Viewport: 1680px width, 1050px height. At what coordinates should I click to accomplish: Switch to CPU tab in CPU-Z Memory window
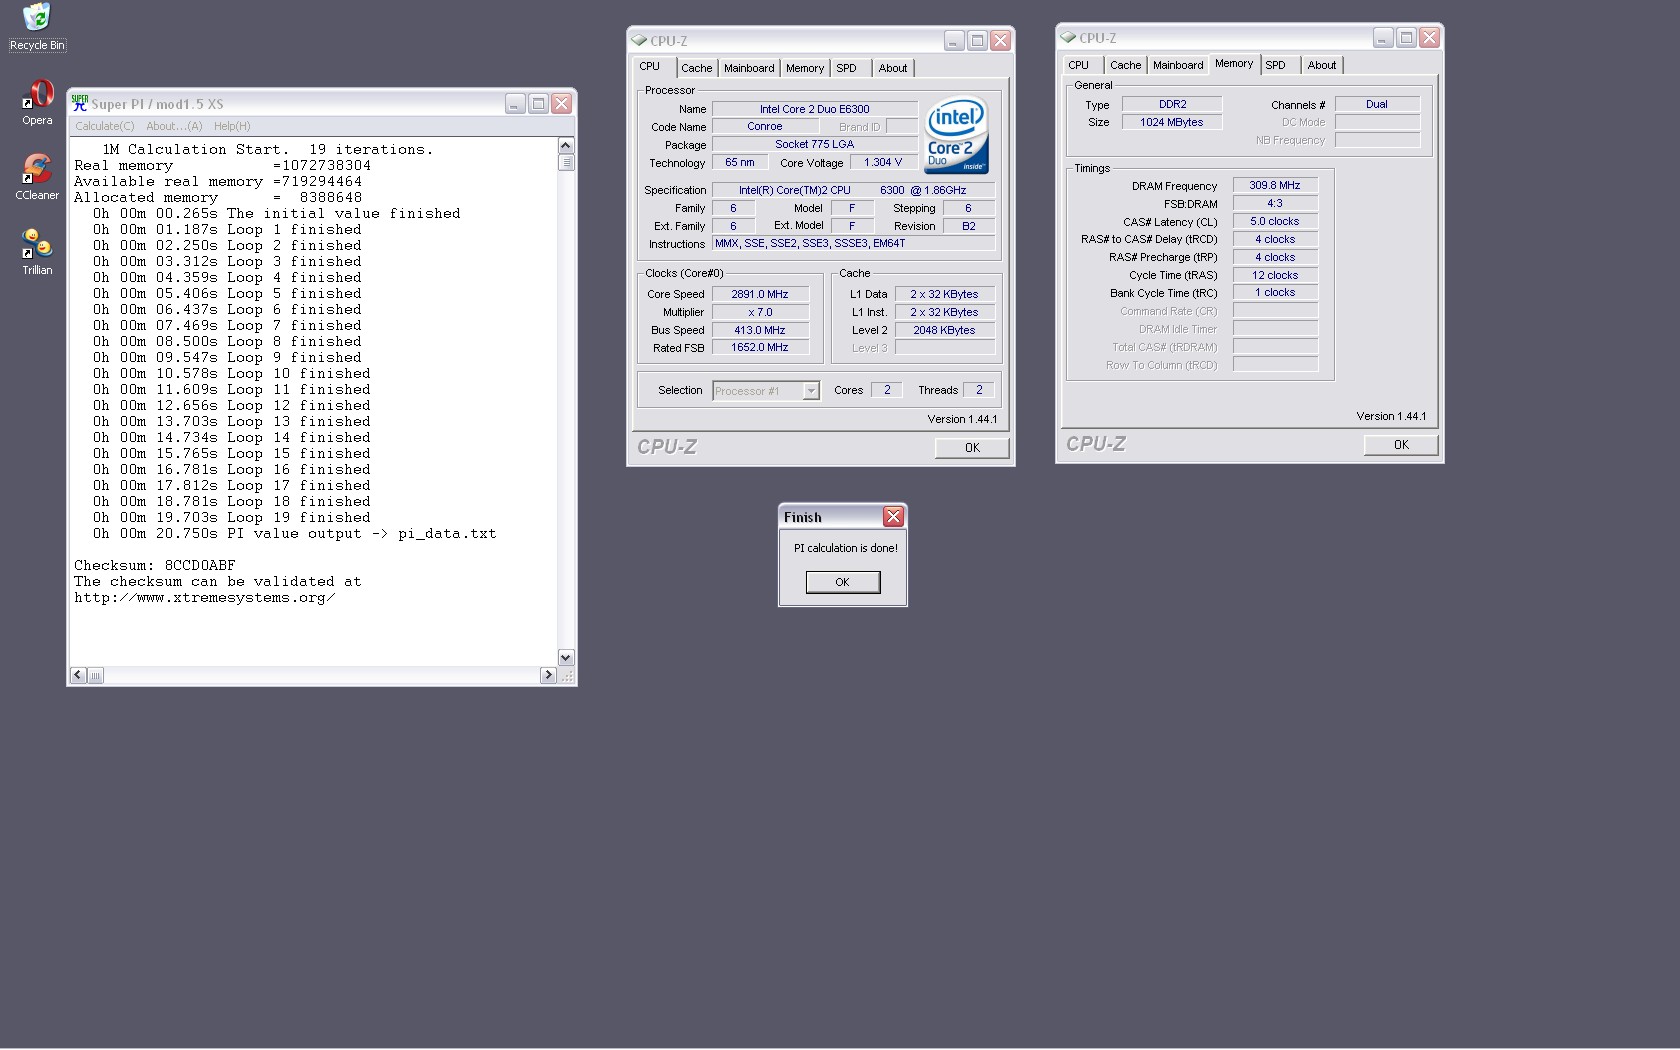(x=1079, y=65)
